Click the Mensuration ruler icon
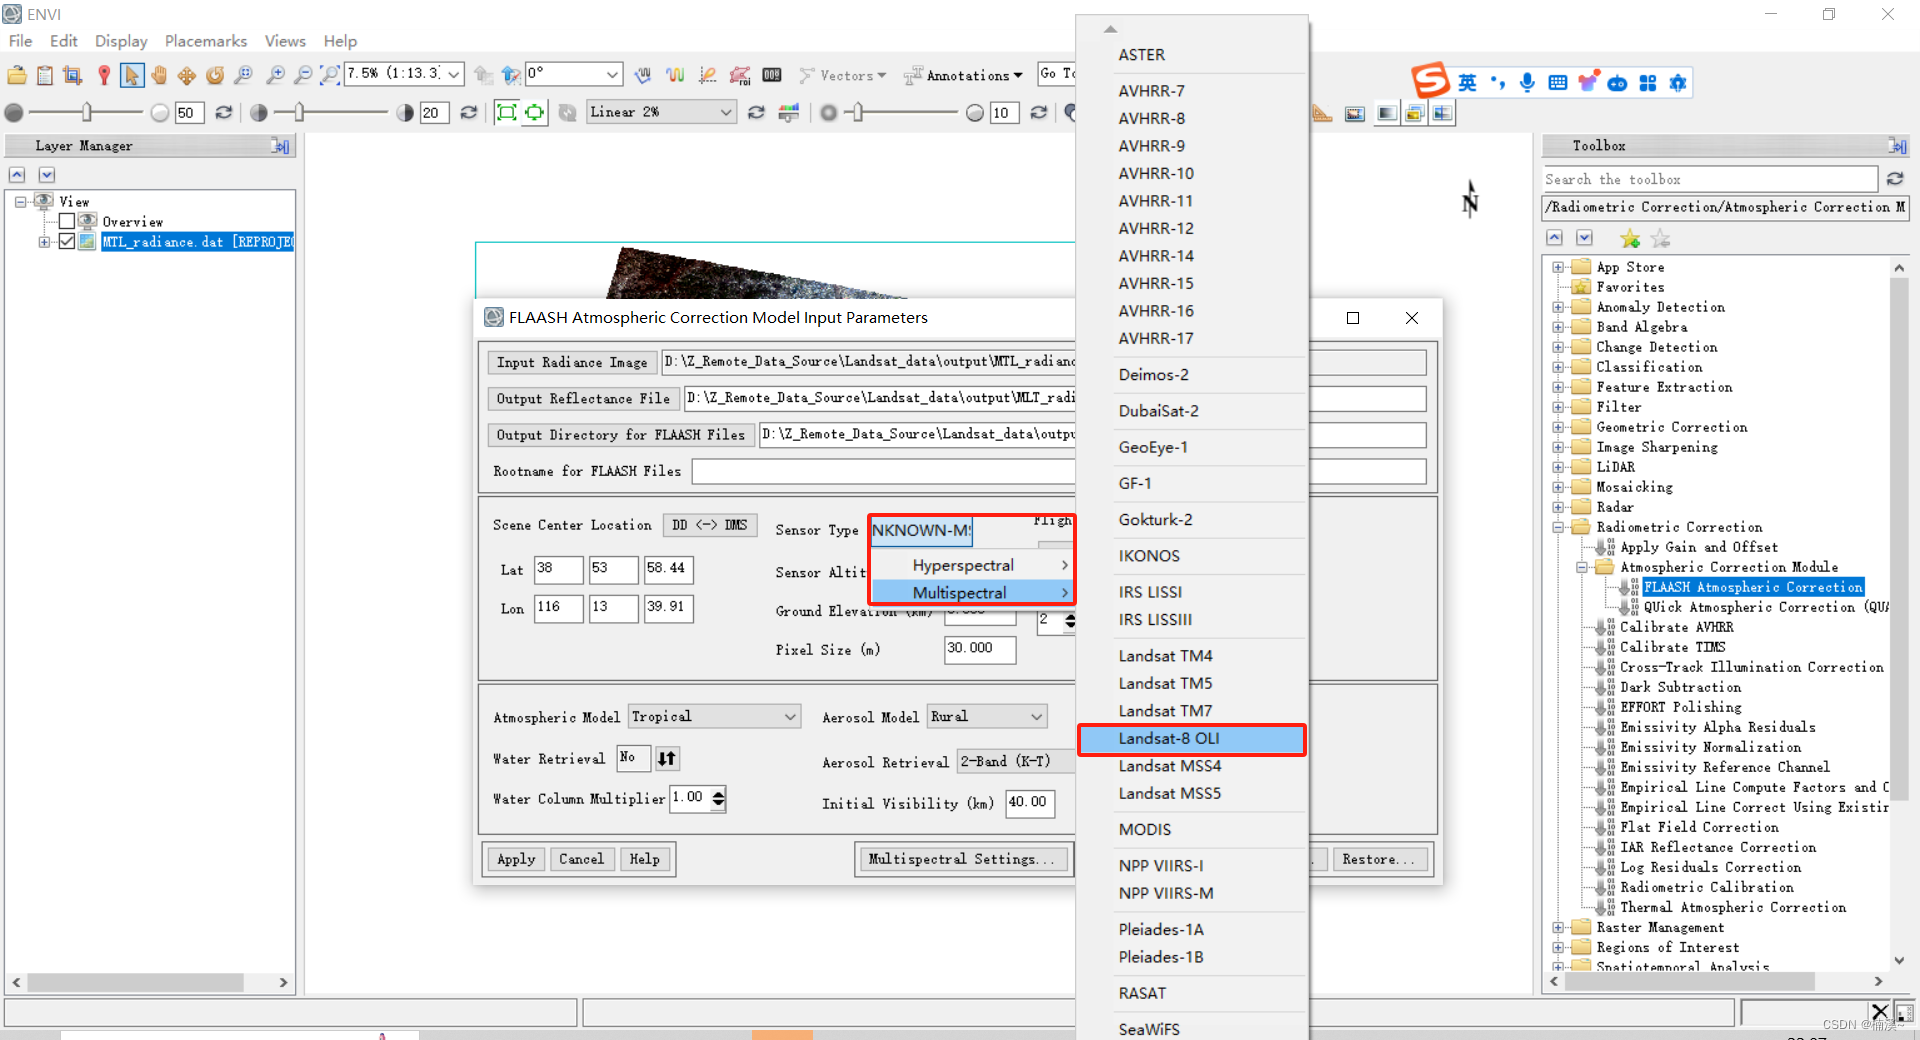1920x1040 pixels. coord(1322,113)
